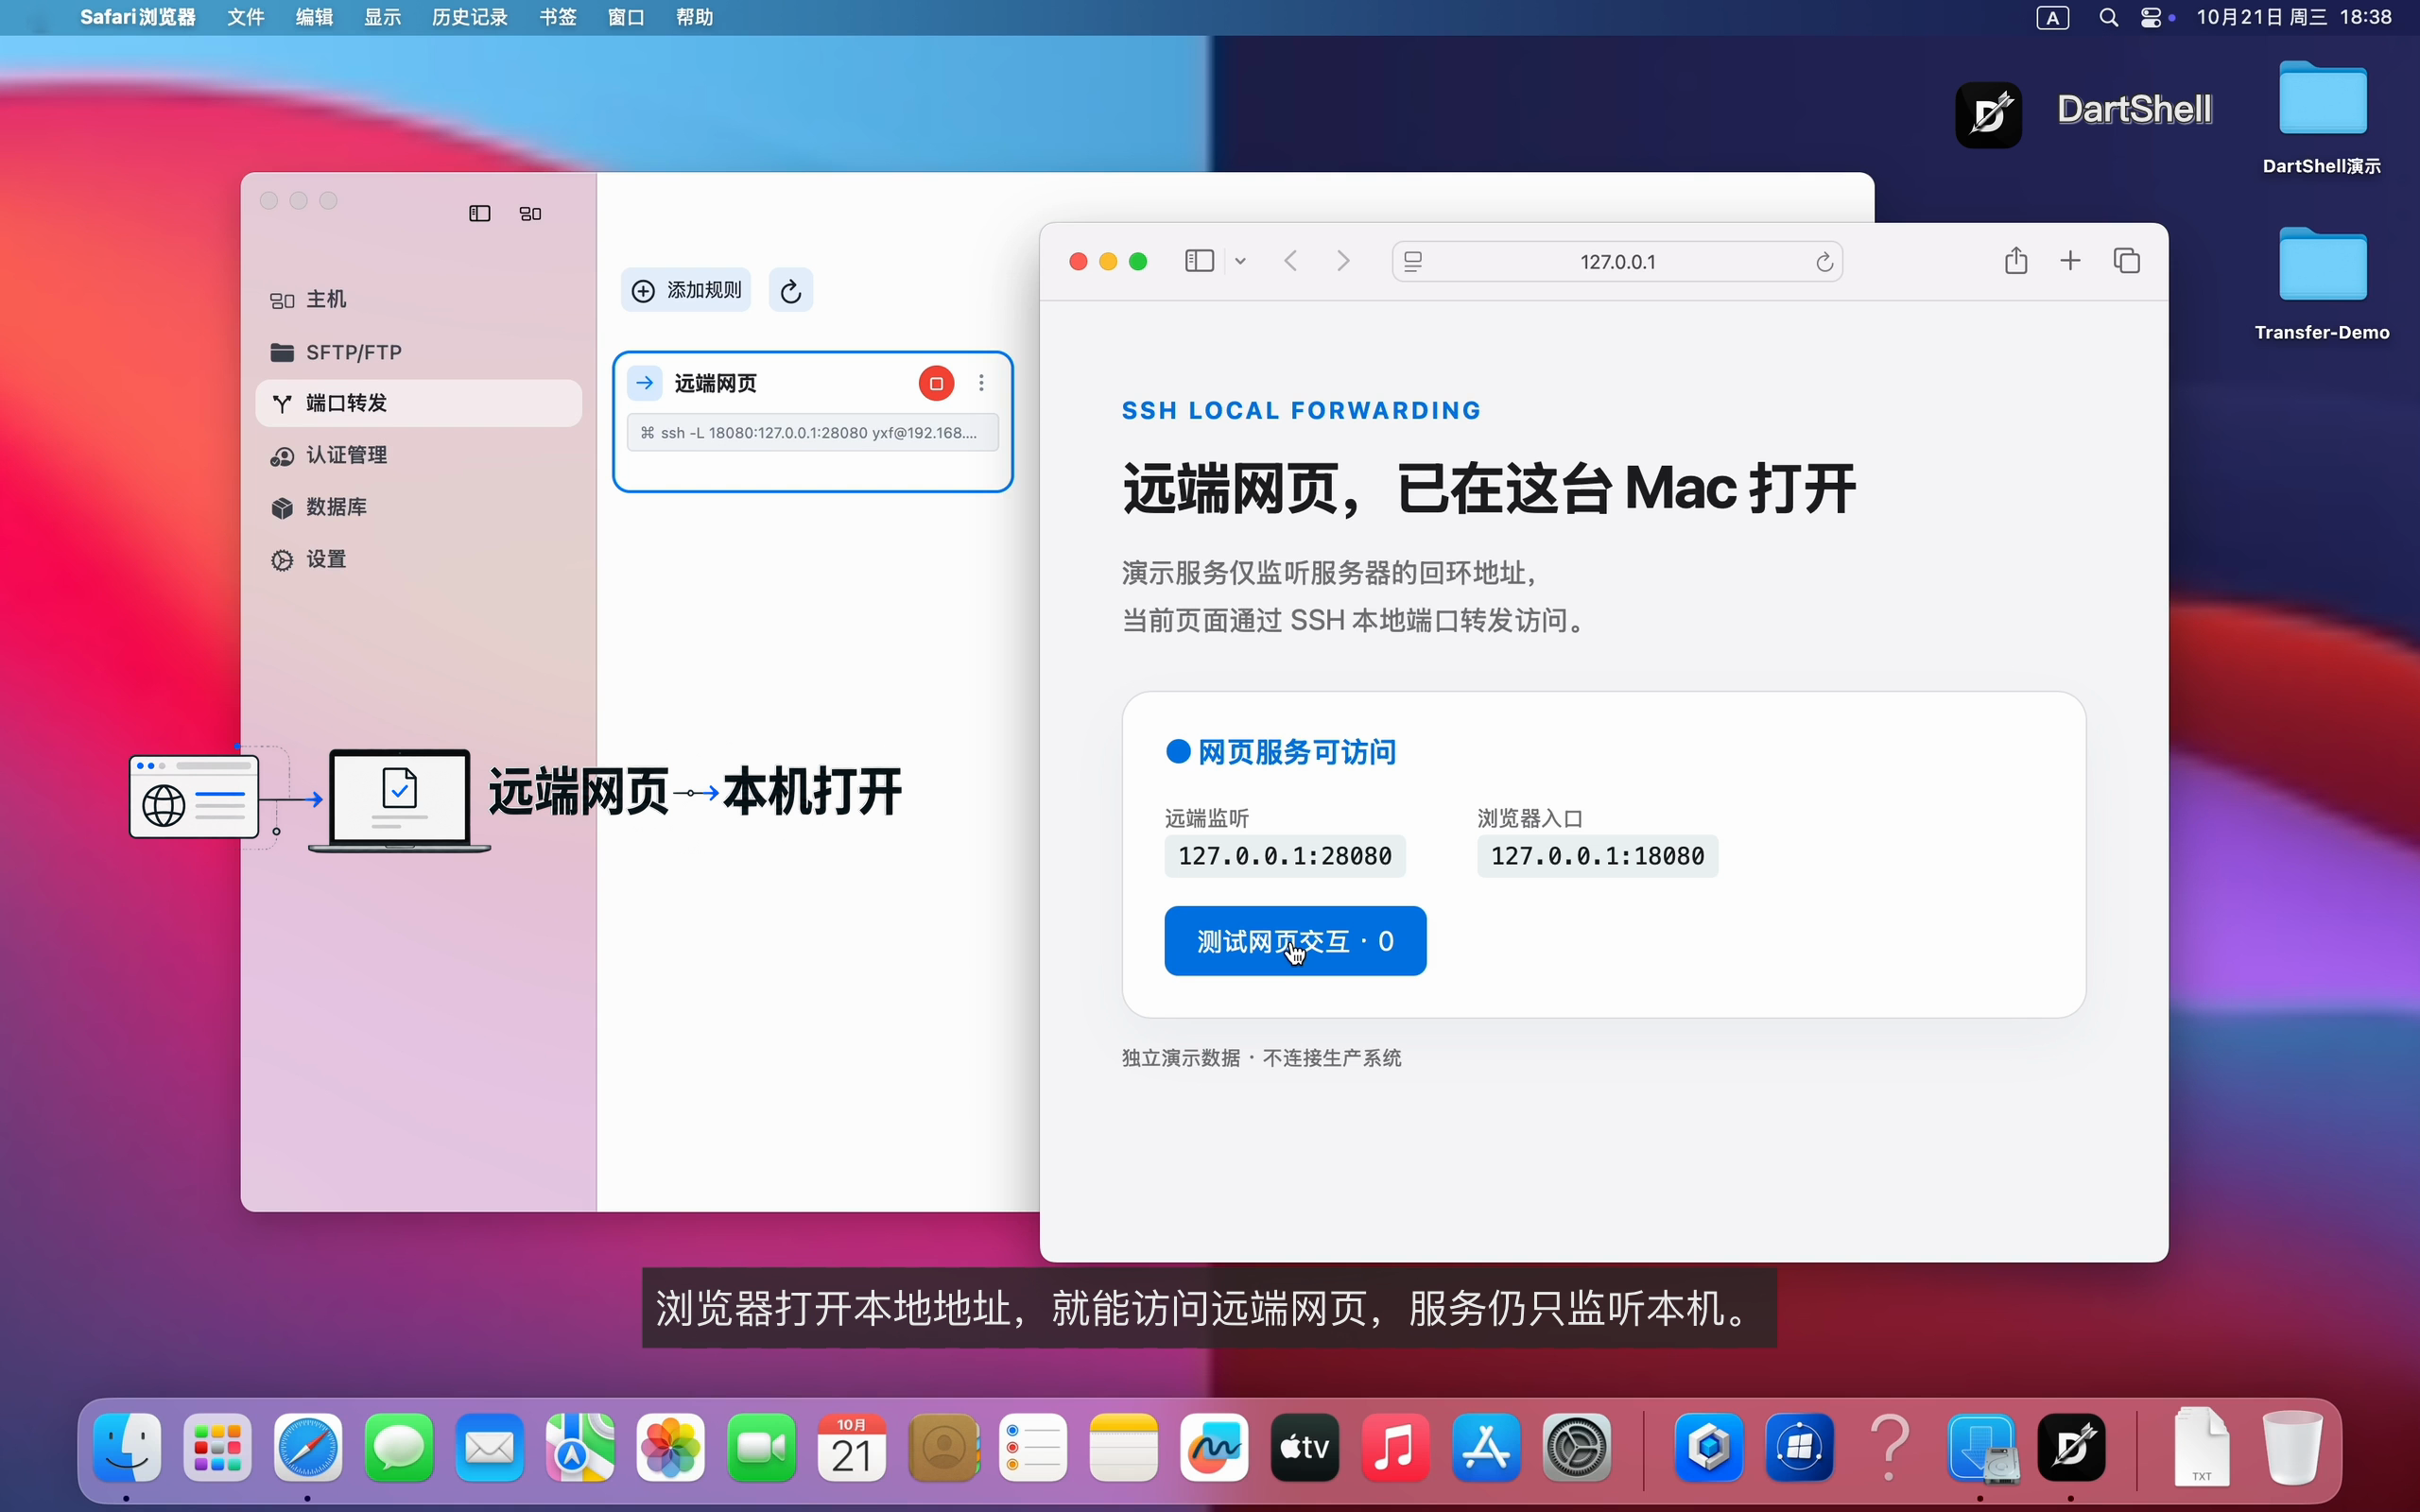This screenshot has width=2420, height=1512.
Task: Go forward in Safari
Action: click(1344, 261)
